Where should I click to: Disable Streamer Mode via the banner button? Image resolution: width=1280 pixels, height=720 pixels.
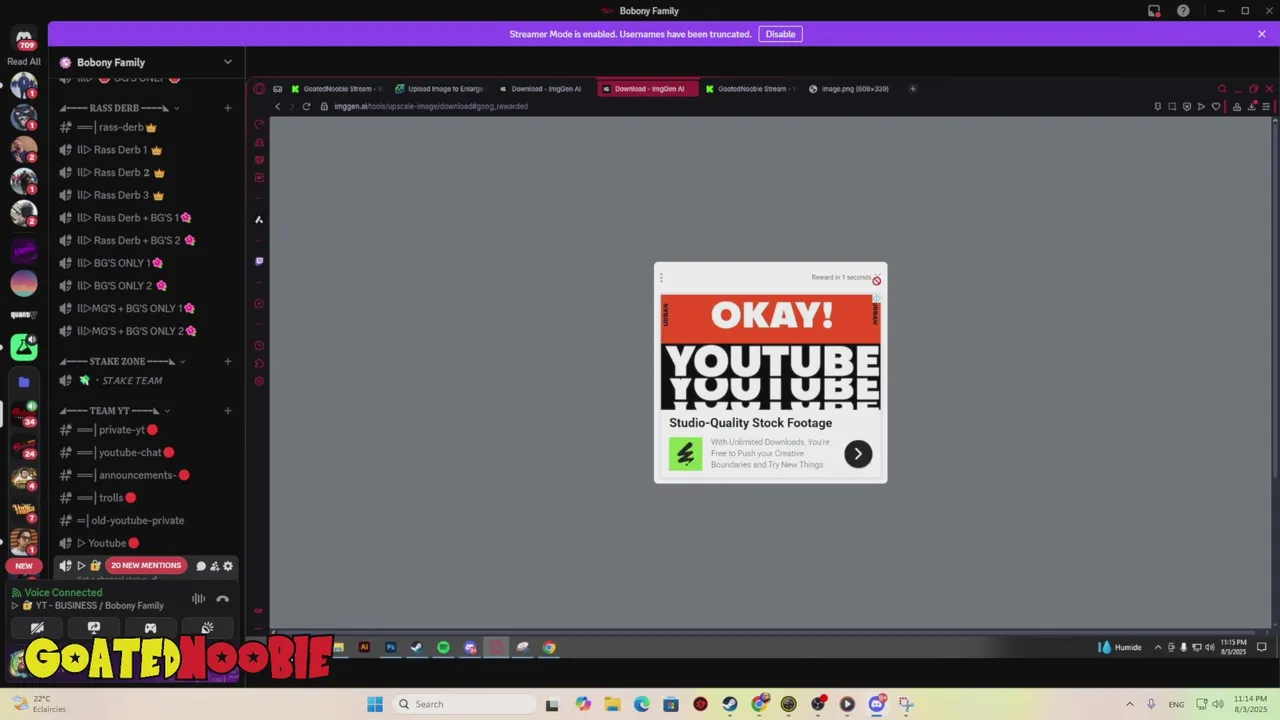[780, 34]
